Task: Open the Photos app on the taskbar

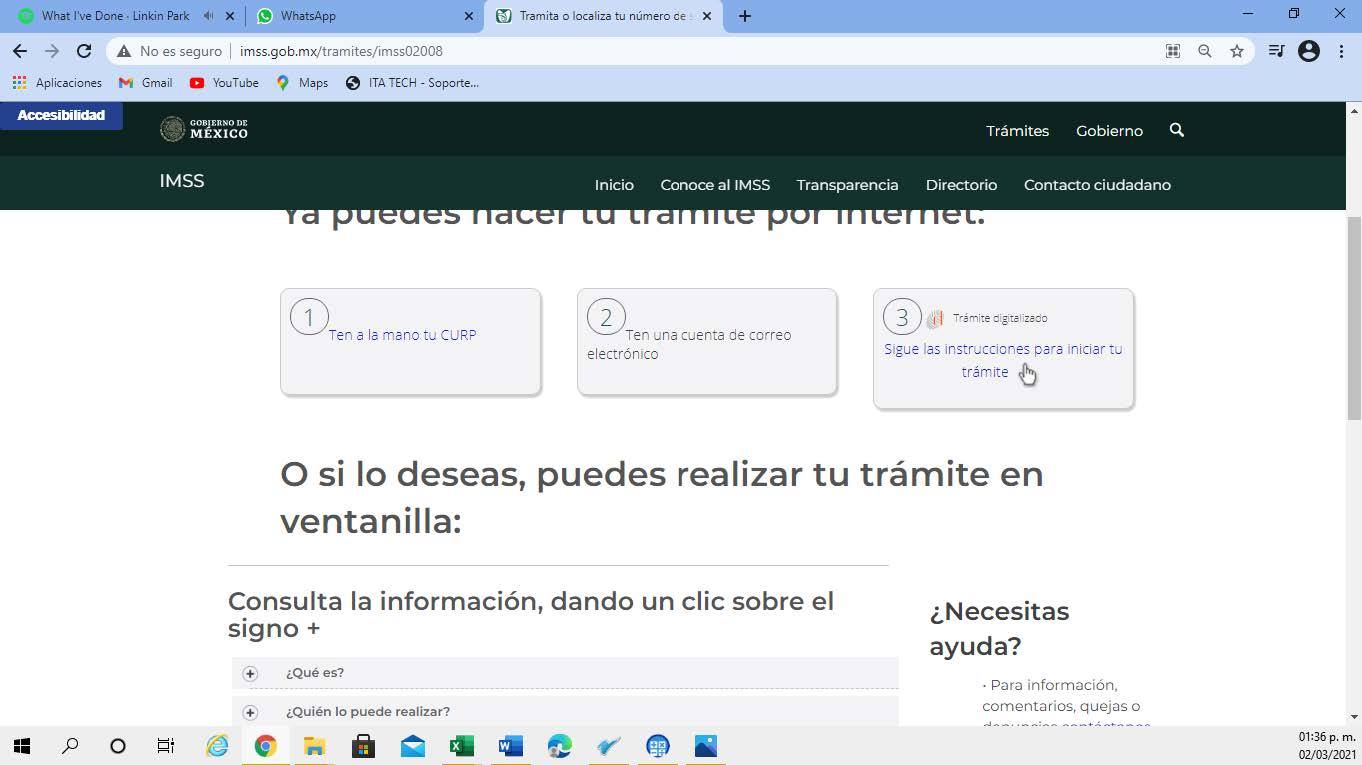Action: [706, 746]
